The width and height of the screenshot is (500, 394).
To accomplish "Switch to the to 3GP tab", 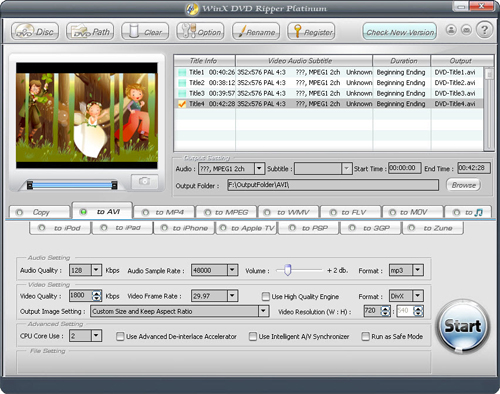I will pyautogui.click(x=370, y=228).
